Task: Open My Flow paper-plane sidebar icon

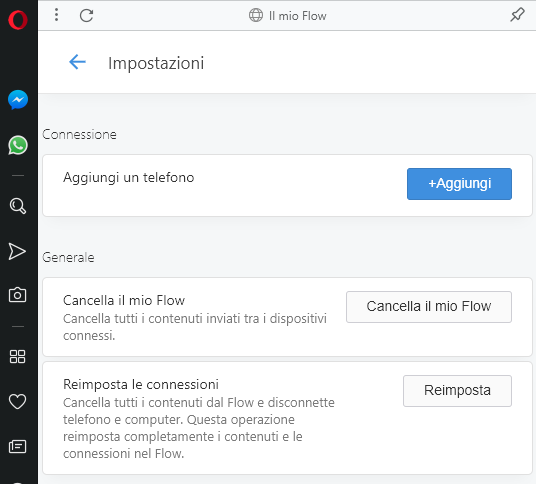Action: click(x=17, y=252)
